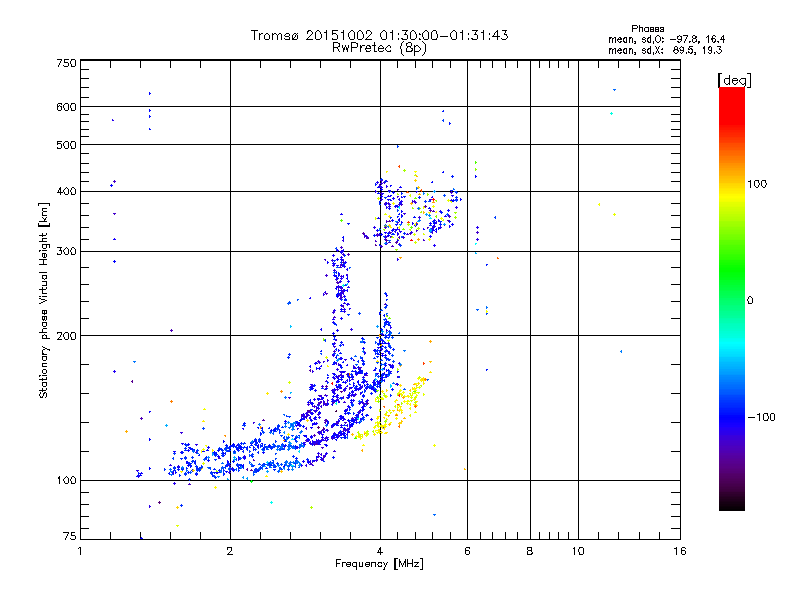The height and width of the screenshot is (600, 800).
Task: Click the 'RwPretec (8p)' subtitle
Action: click(x=379, y=48)
